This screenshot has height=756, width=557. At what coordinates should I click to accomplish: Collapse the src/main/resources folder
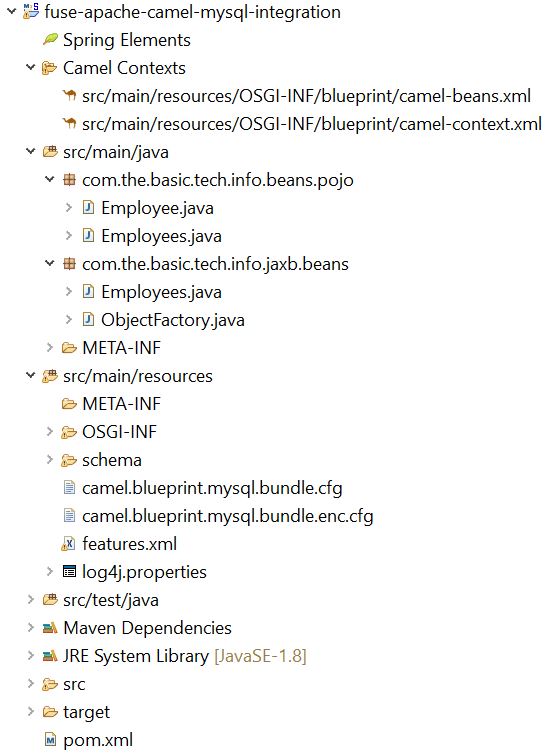click(x=30, y=375)
